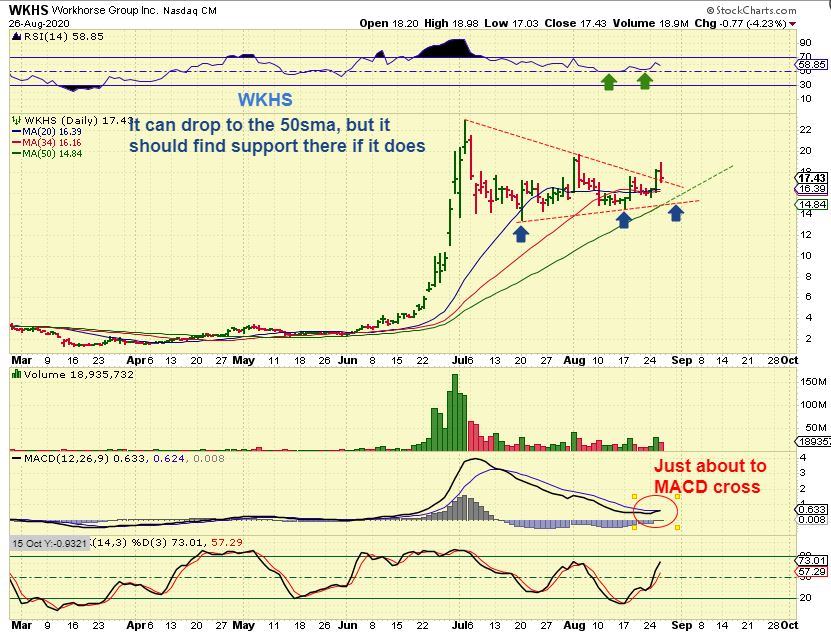Click the Low 17.03 value

pos(511,23)
